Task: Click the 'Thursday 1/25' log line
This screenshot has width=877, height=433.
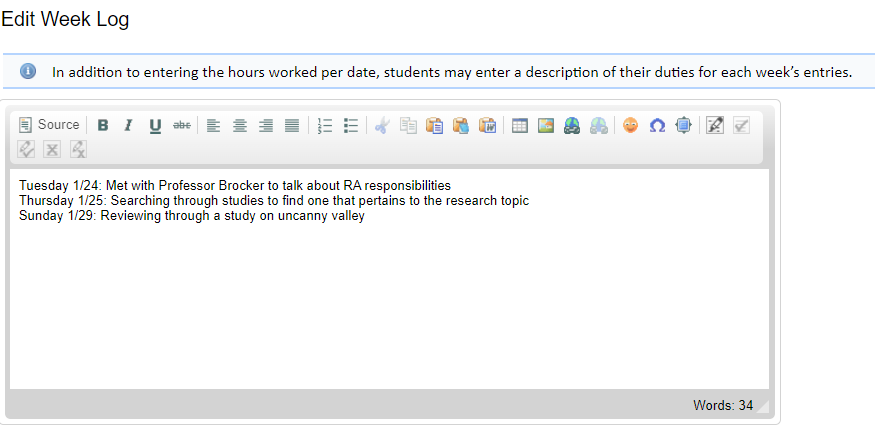Action: click(x=274, y=200)
